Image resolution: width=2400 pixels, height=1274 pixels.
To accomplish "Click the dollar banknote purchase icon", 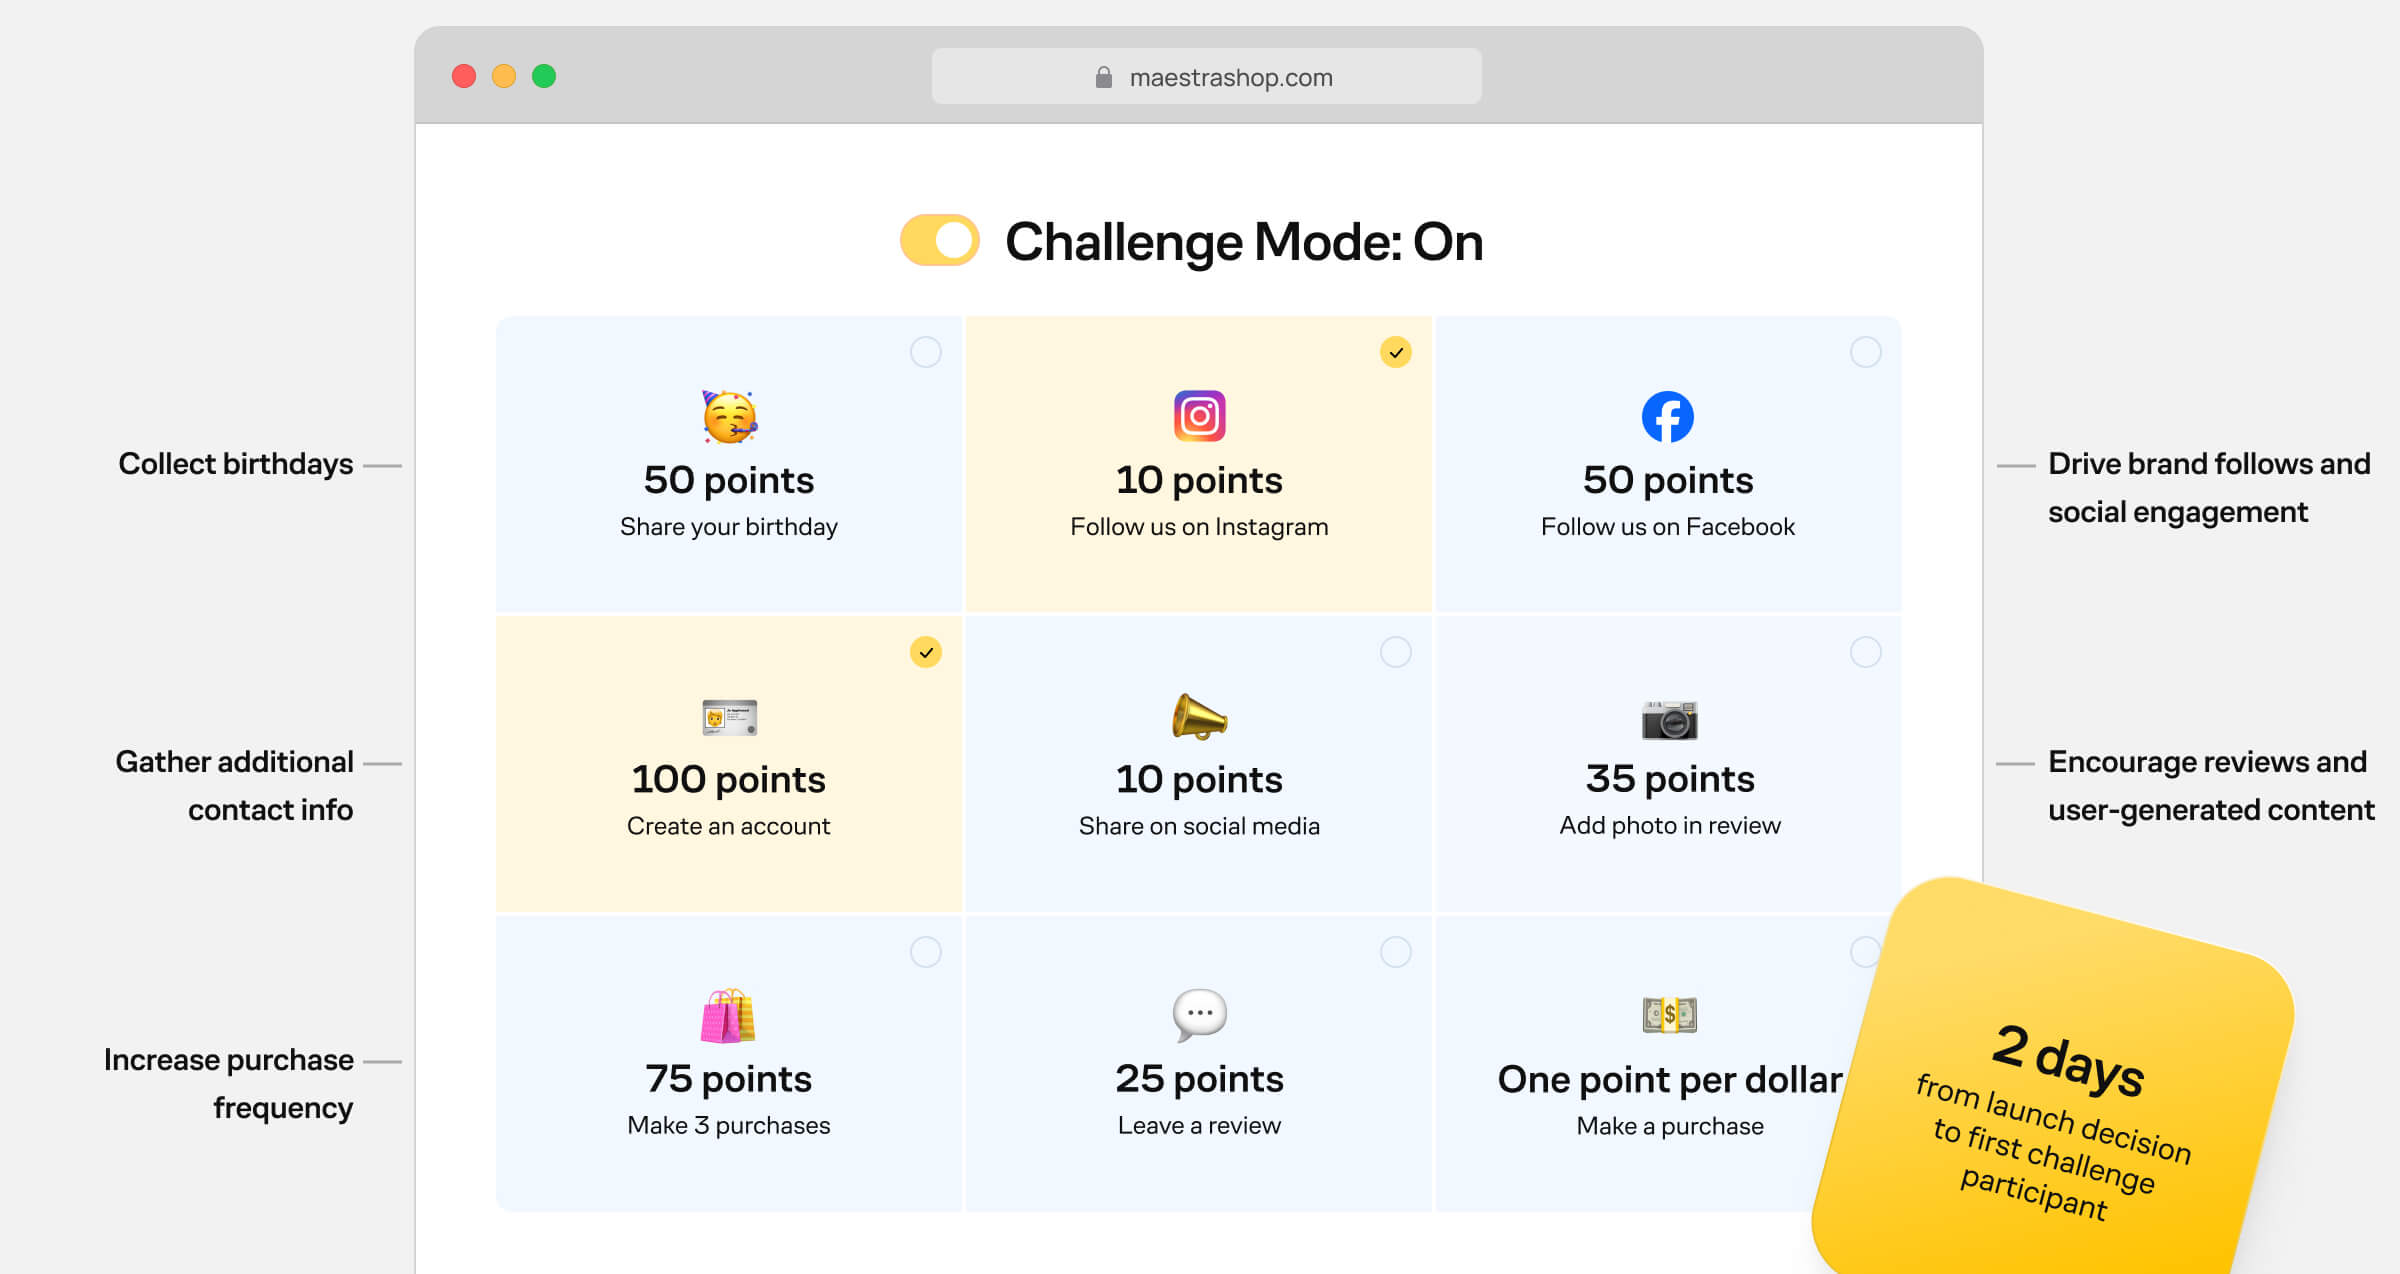I will coord(1669,1015).
